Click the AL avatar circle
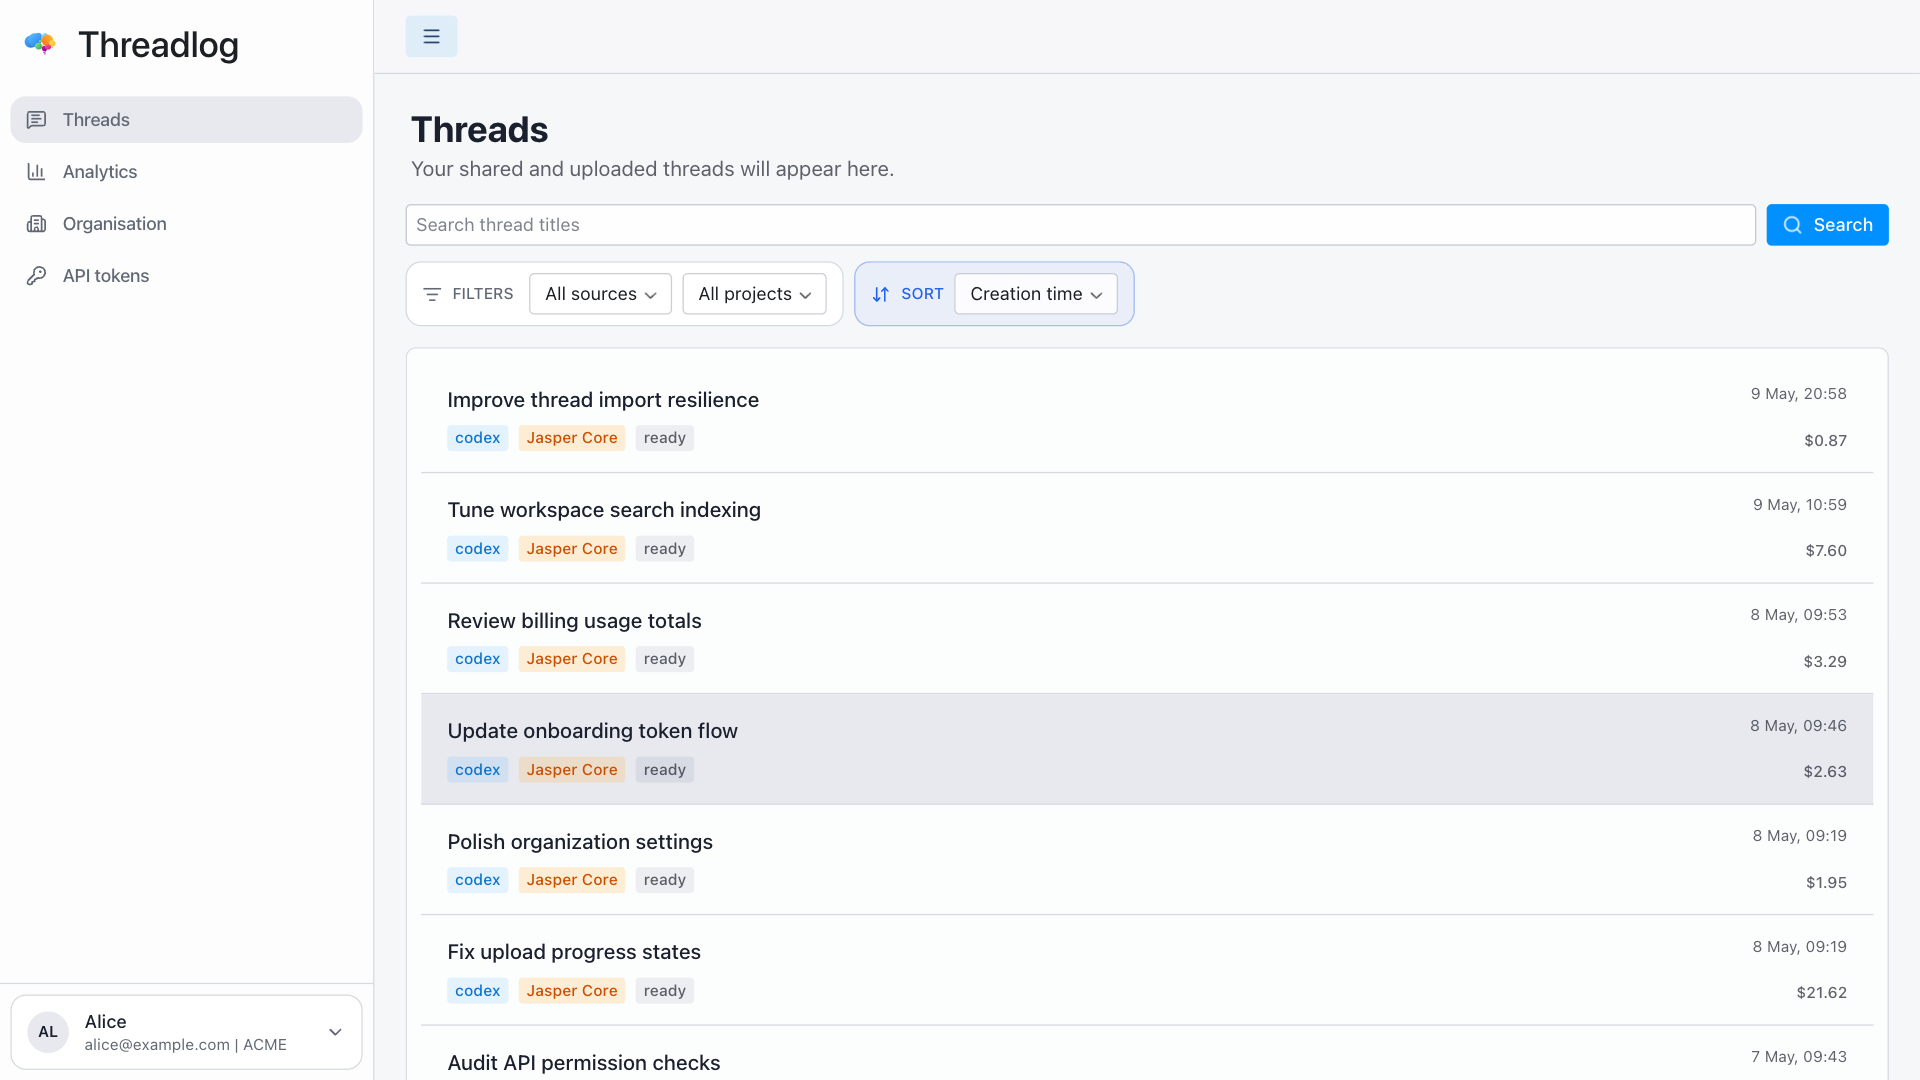Screen dimensions: 1920x1080 [x=48, y=1032]
